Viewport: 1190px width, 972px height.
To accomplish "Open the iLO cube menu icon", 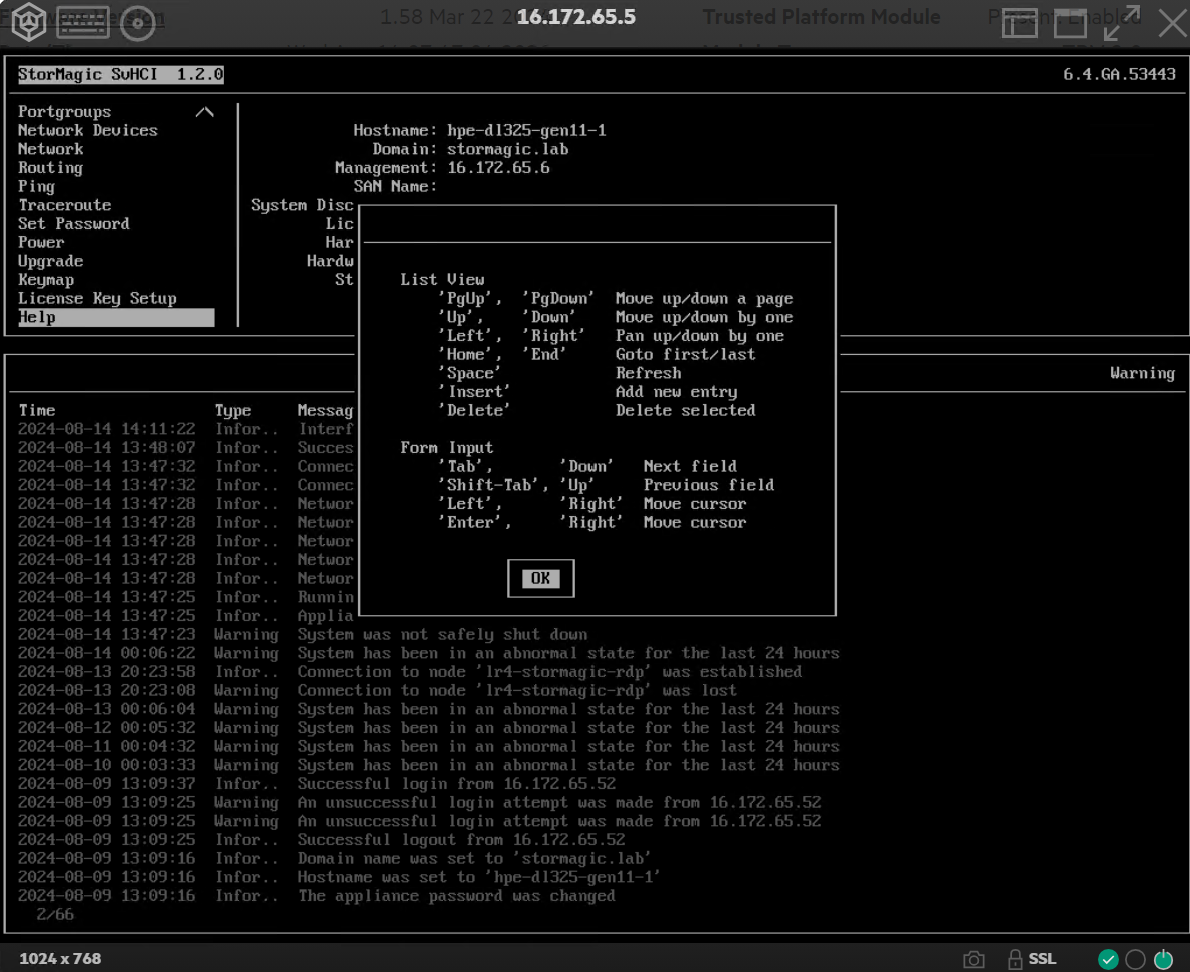I will 28,22.
